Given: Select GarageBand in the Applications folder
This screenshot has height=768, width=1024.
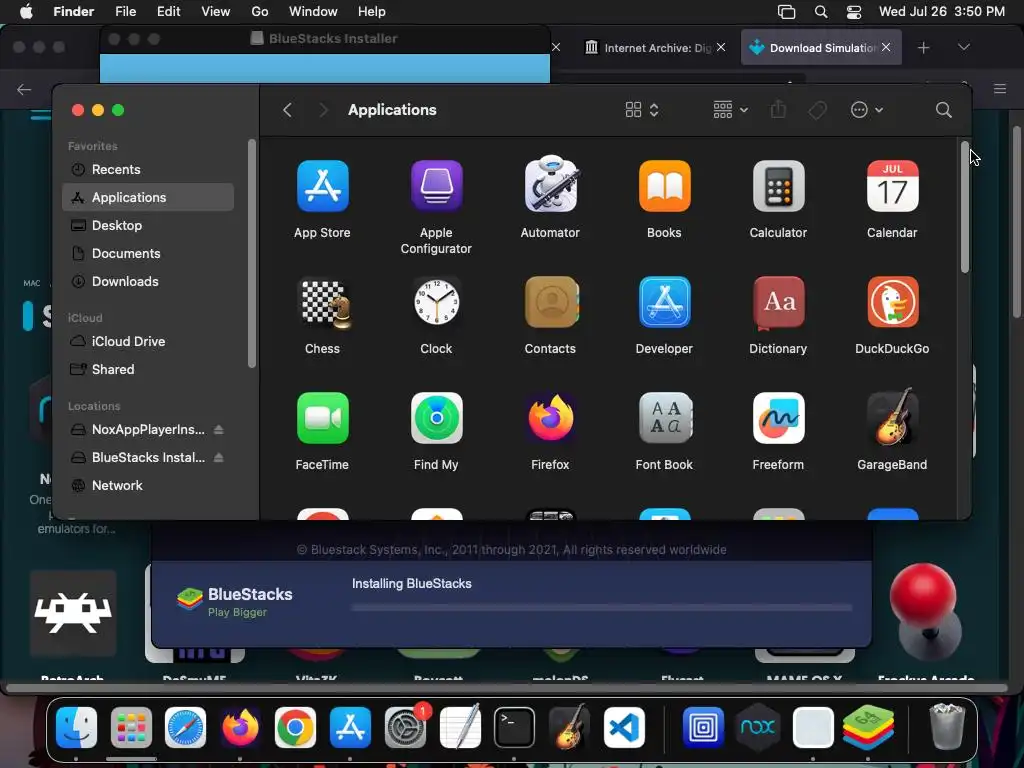Looking at the screenshot, I should [893, 417].
